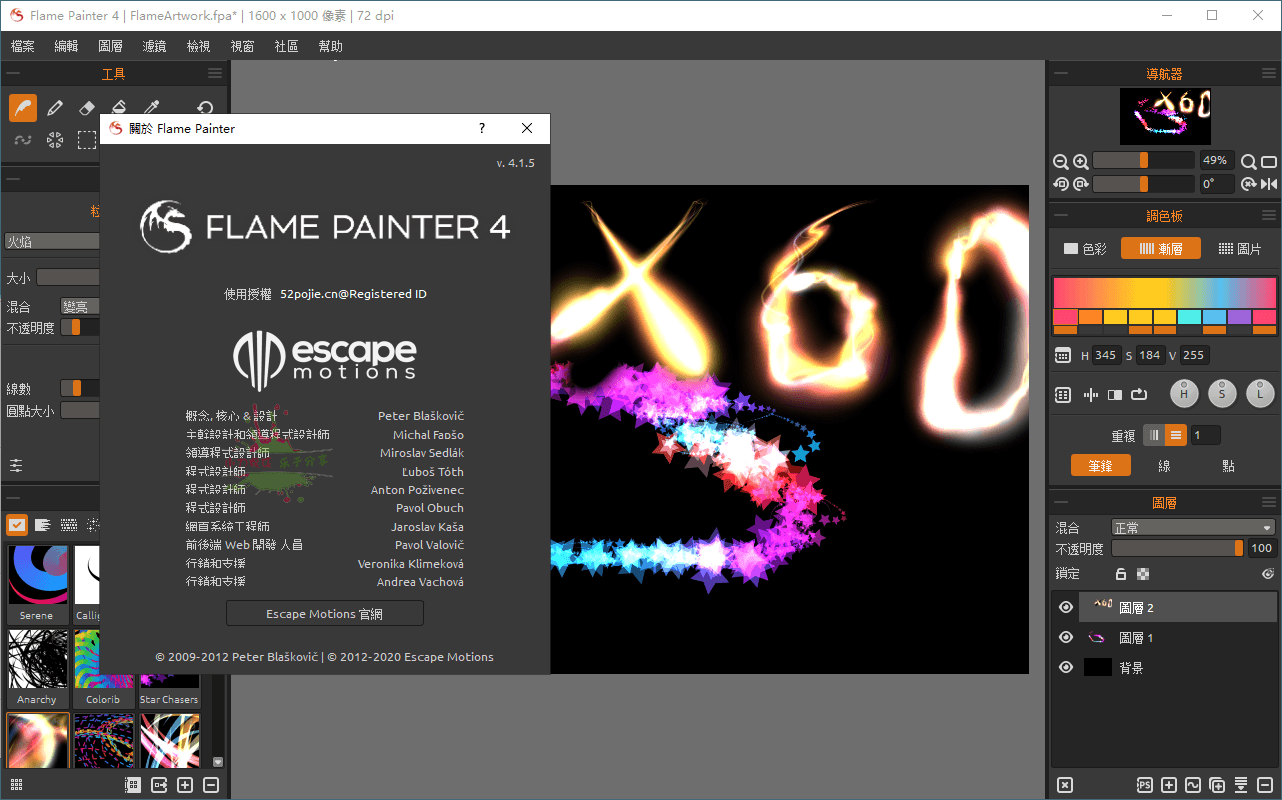Toggle the layer lock icon
The width and height of the screenshot is (1282, 800).
point(1121,574)
